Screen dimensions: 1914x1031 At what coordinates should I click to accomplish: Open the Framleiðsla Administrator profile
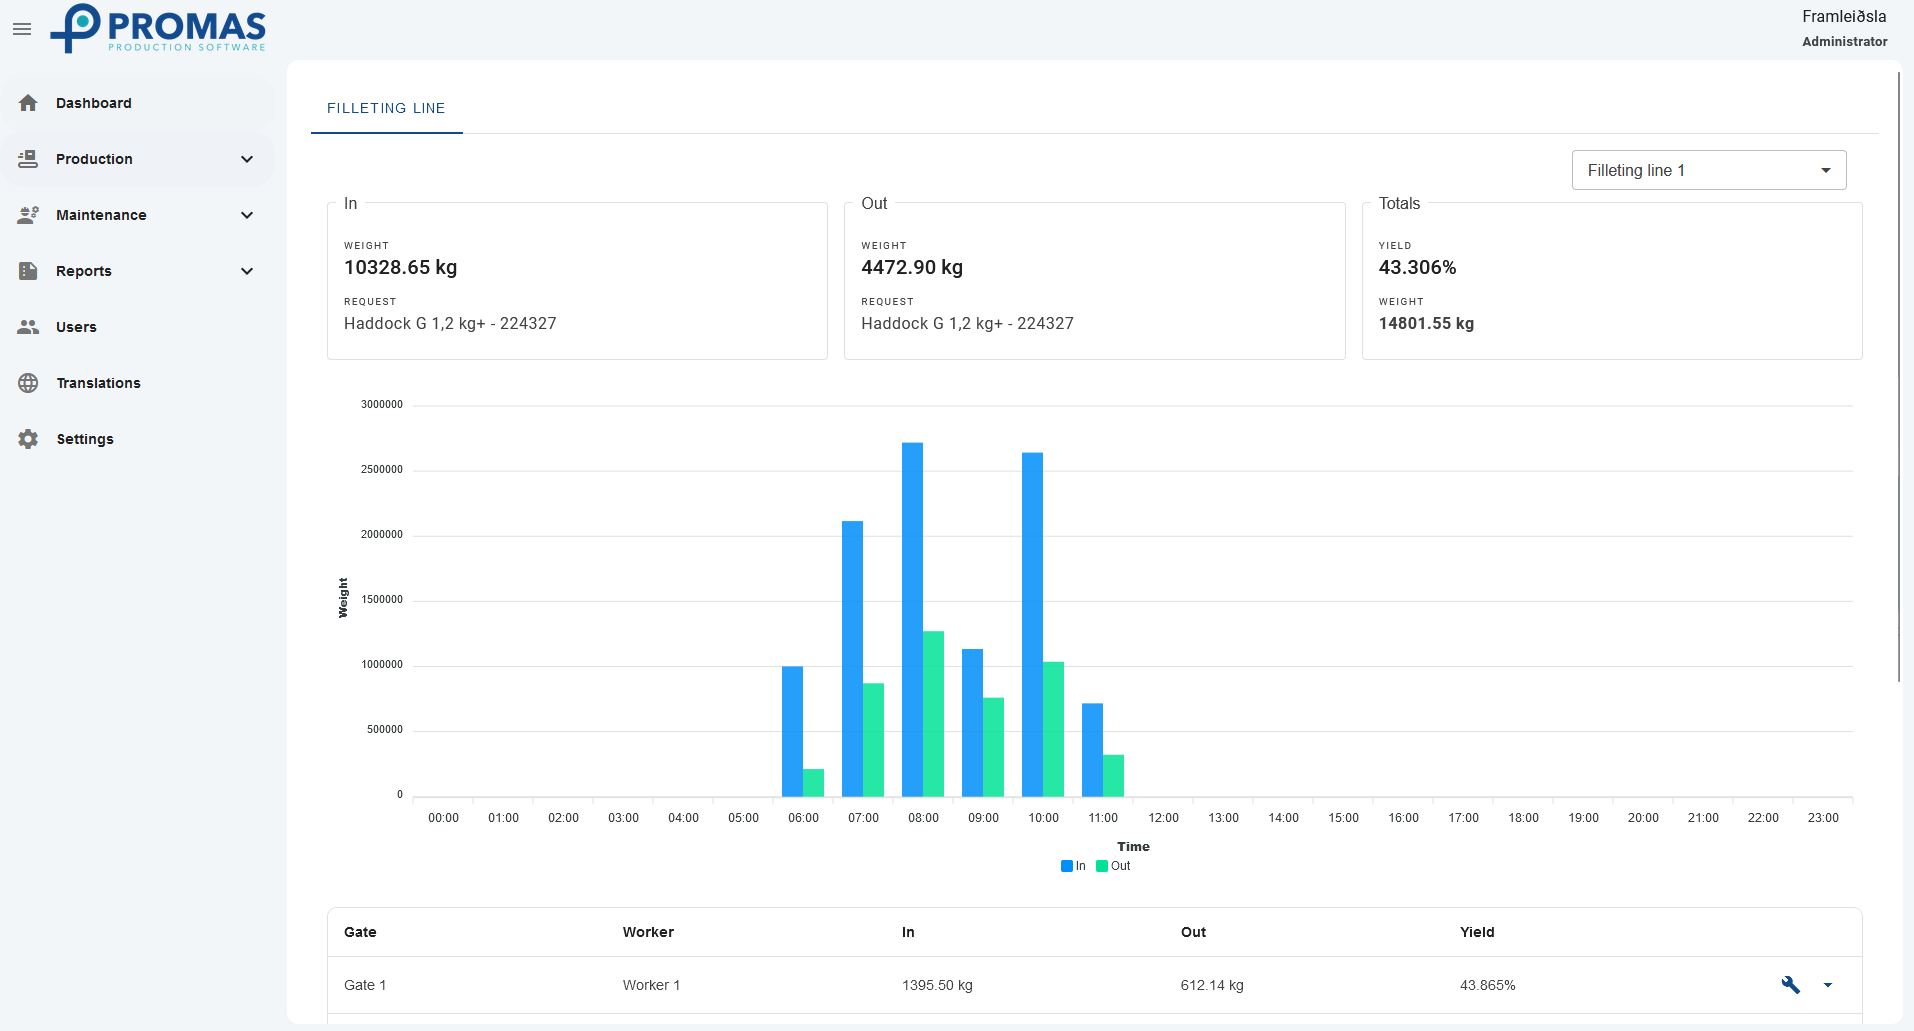[1844, 28]
